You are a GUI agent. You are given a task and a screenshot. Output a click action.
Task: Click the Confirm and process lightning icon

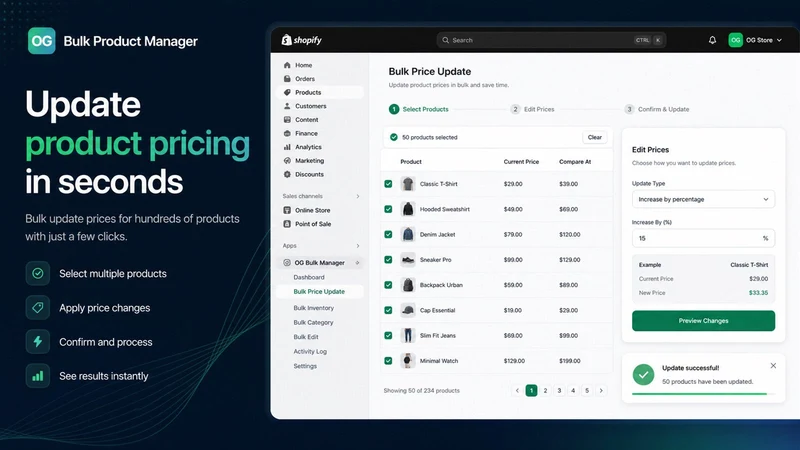[x=38, y=342]
